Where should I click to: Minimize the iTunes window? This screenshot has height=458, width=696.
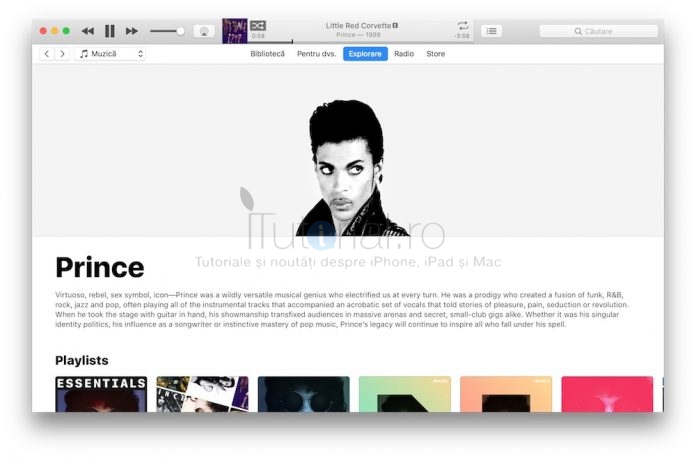tap(55, 31)
